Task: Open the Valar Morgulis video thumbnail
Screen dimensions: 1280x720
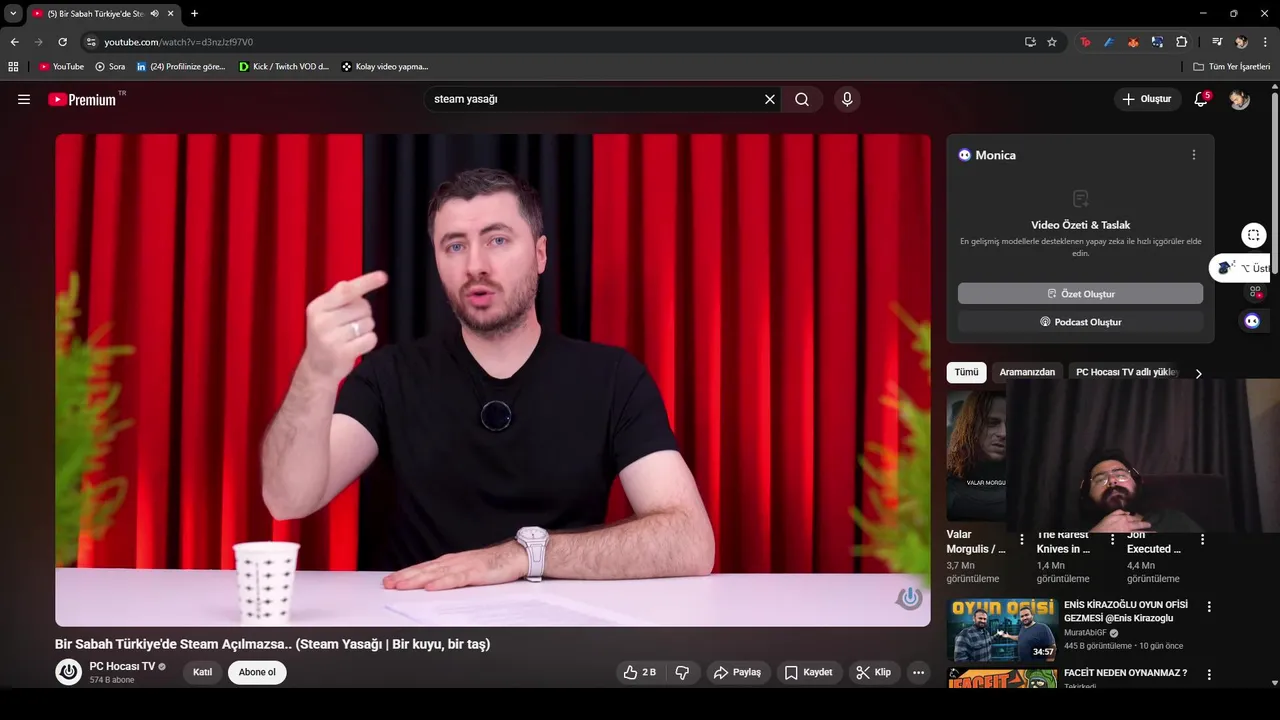Action: (976, 455)
